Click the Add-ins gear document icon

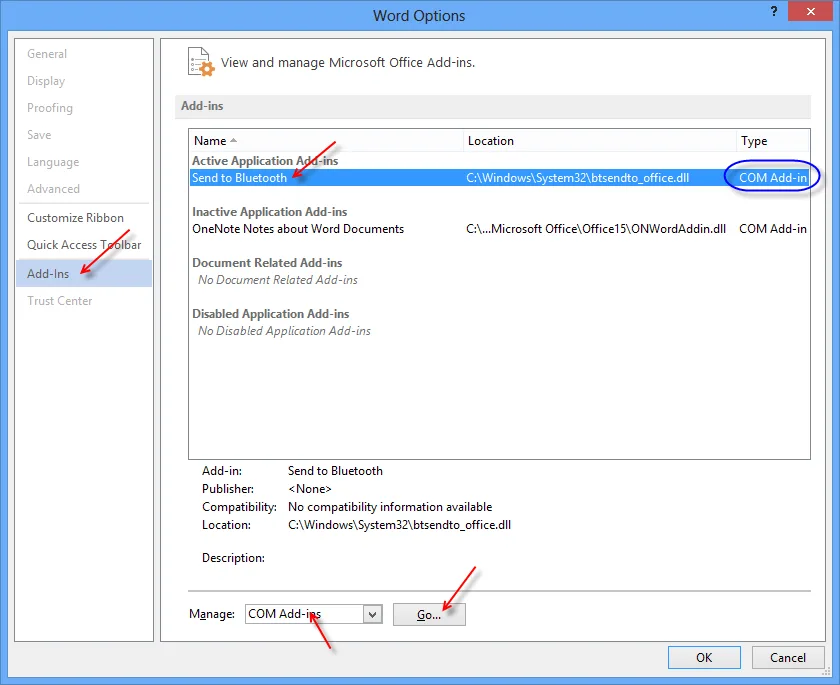pyautogui.click(x=201, y=61)
